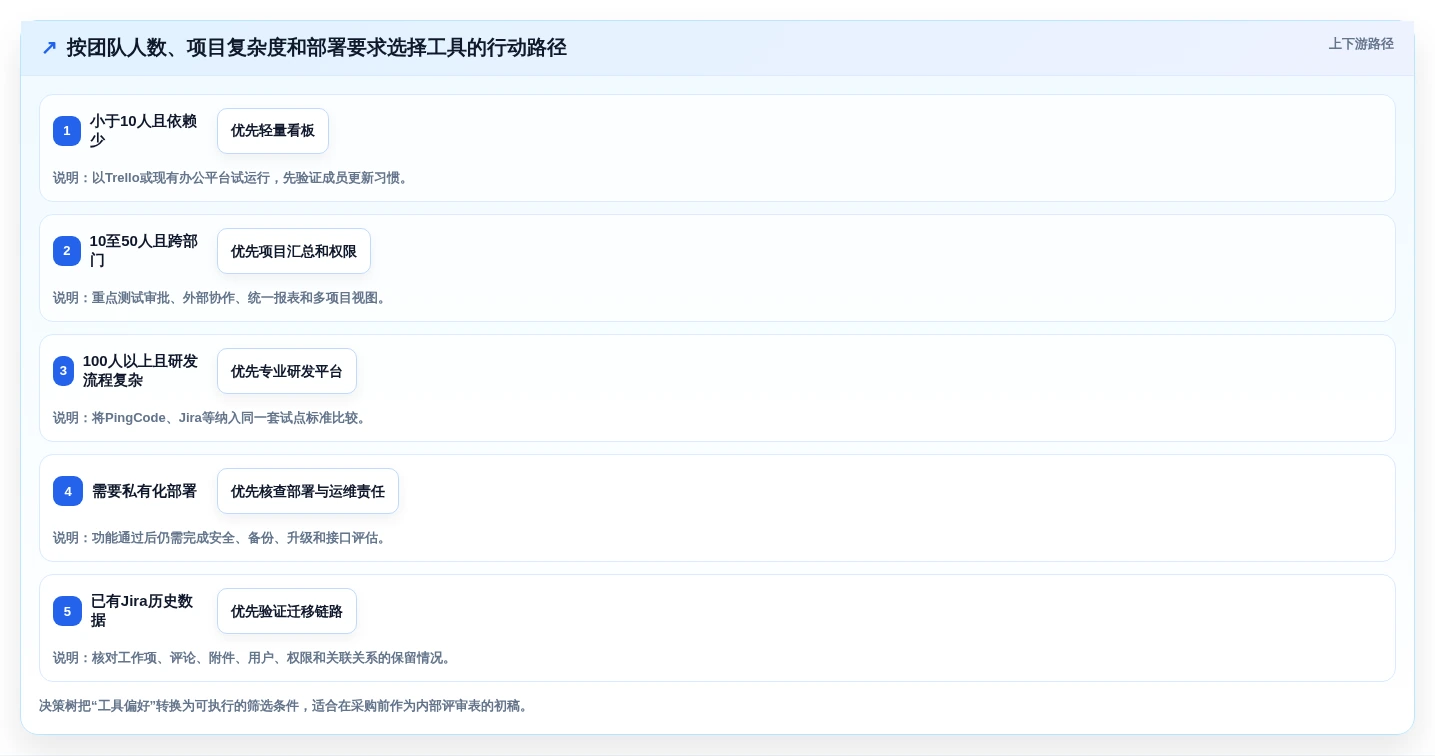Image resolution: width=1435 pixels, height=756 pixels.
Task: Click the step 4 number badge
Action: [68, 491]
